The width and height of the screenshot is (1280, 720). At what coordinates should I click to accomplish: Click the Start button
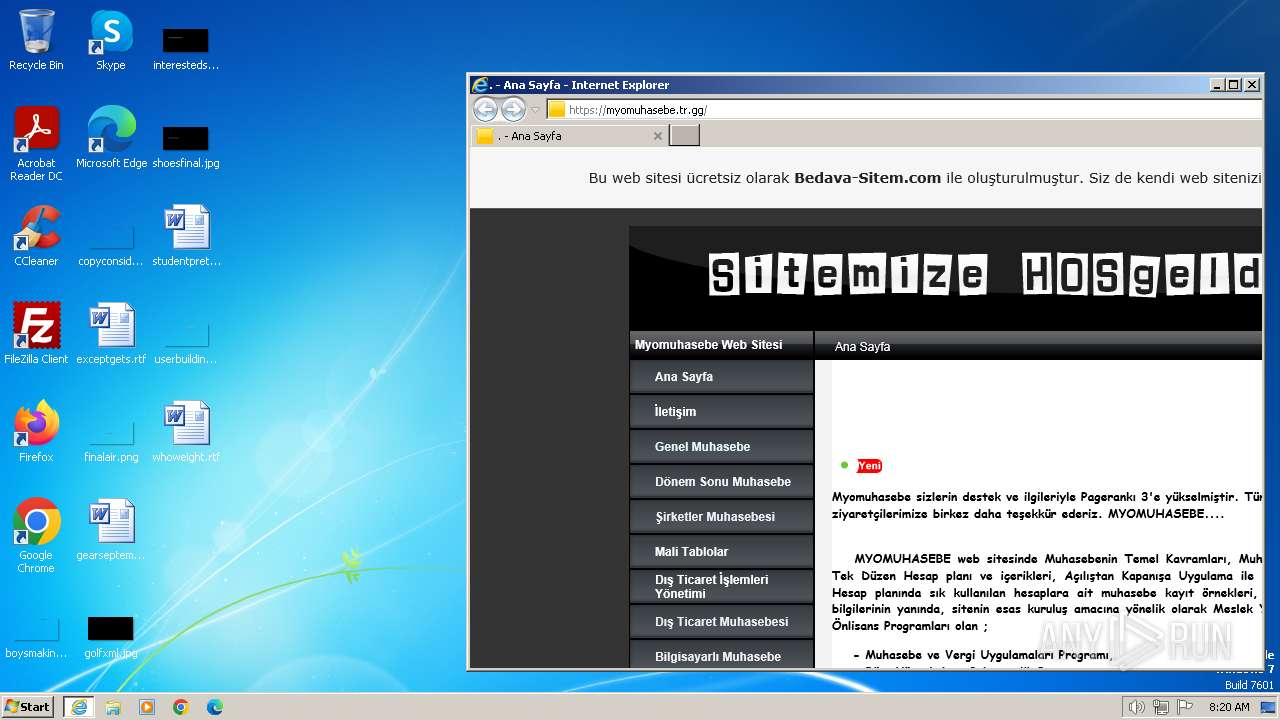coord(28,707)
